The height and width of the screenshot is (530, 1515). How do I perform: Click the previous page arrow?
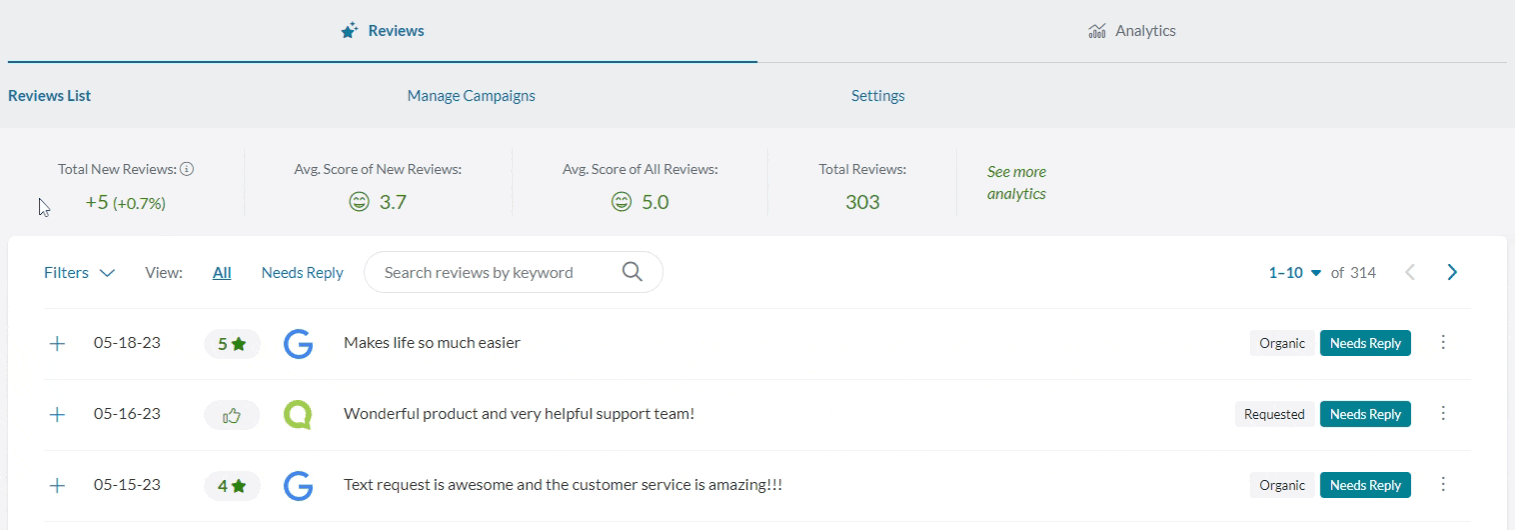(x=1410, y=272)
